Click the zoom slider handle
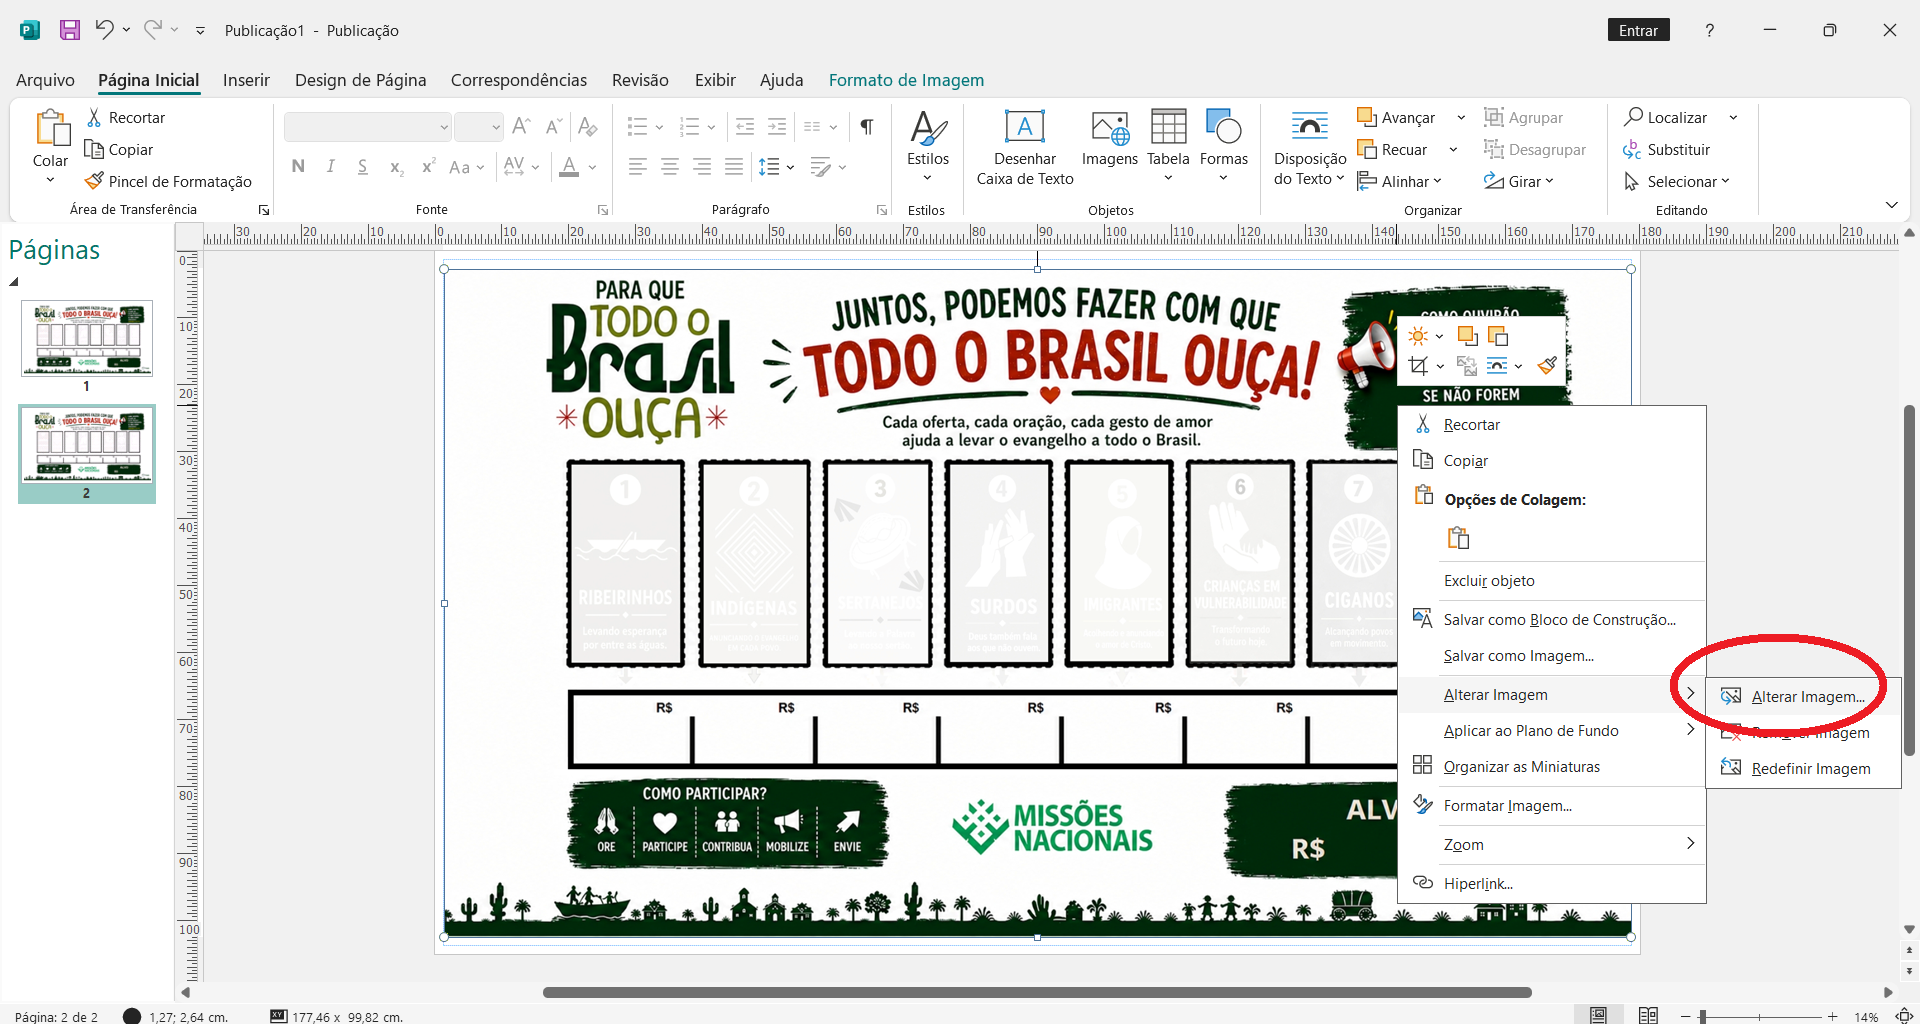This screenshot has width=1920, height=1024. coord(1702,1016)
